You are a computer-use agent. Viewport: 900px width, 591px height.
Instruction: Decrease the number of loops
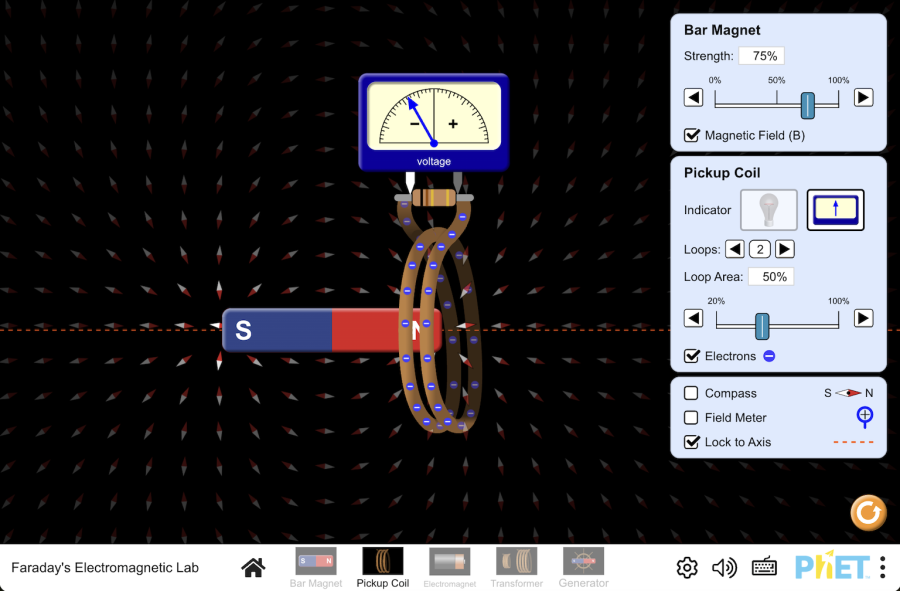click(x=735, y=249)
